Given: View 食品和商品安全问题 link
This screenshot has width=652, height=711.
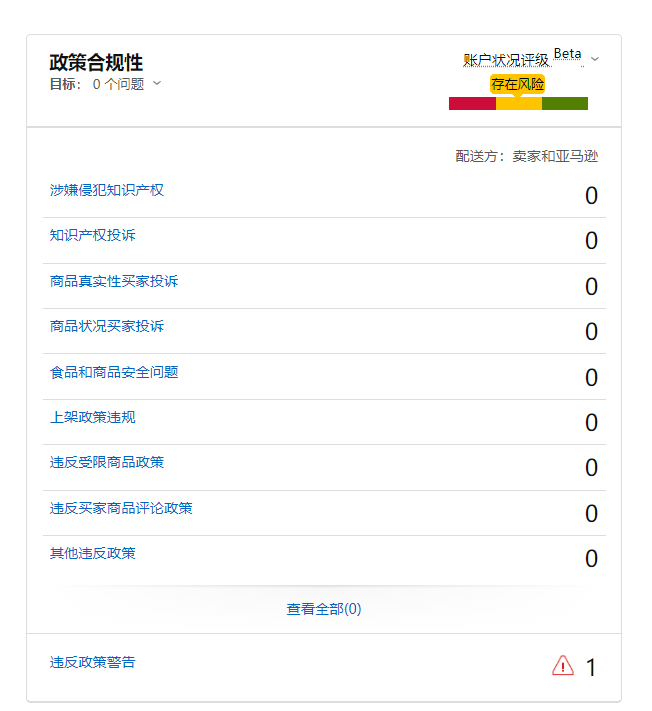Looking at the screenshot, I should [x=114, y=372].
